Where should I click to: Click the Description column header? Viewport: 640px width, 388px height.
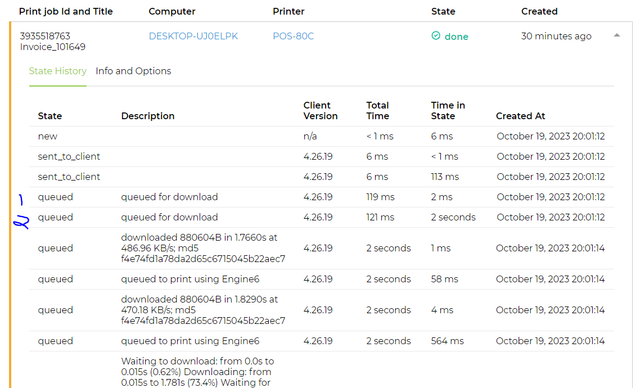pos(148,116)
